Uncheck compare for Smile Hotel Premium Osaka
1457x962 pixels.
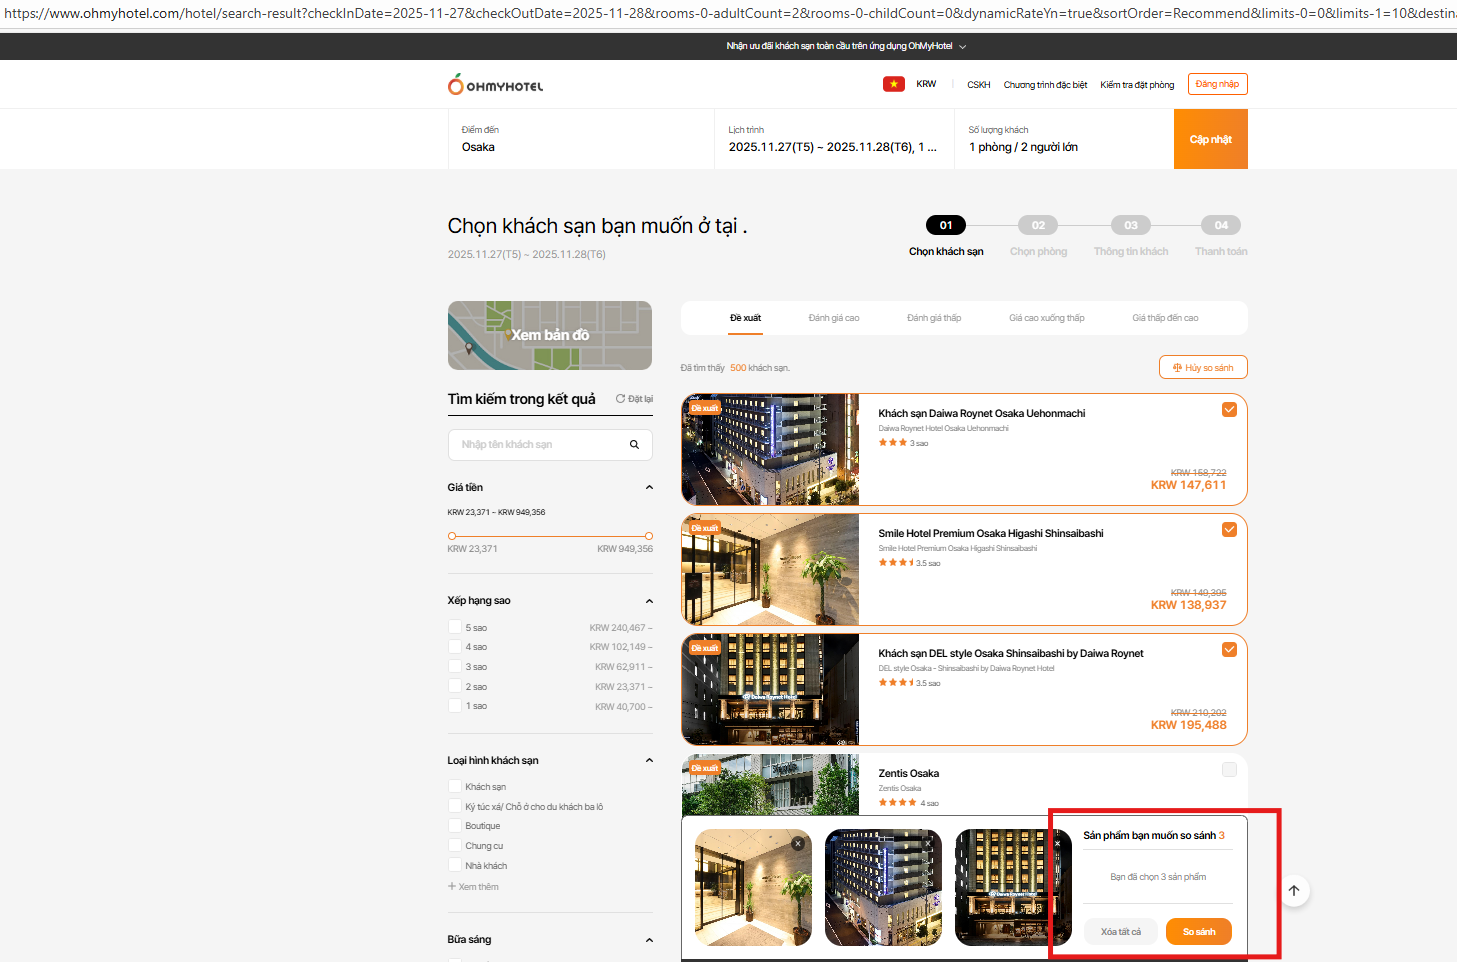(x=1229, y=530)
